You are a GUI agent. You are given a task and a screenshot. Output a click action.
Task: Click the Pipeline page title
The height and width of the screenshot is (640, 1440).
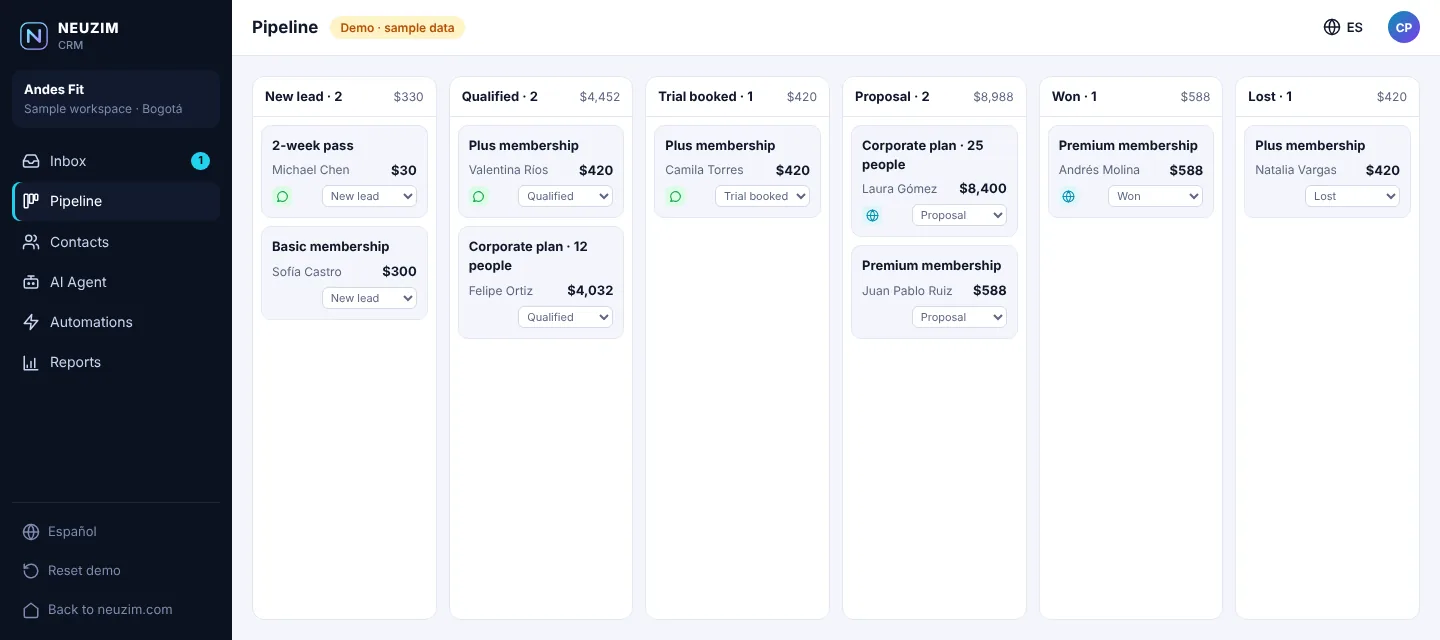click(x=285, y=28)
